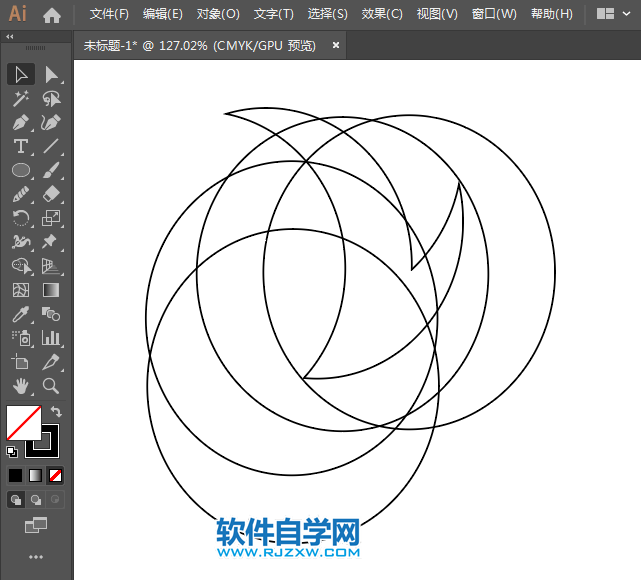Select the Pen tool
Screen dimensions: 641x580
[x=21, y=122]
